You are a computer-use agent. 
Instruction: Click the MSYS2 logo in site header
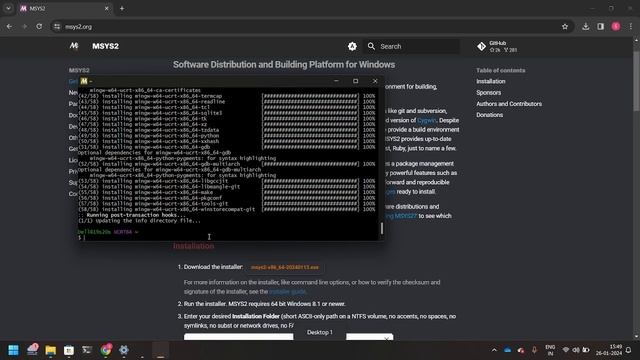(x=74, y=46)
